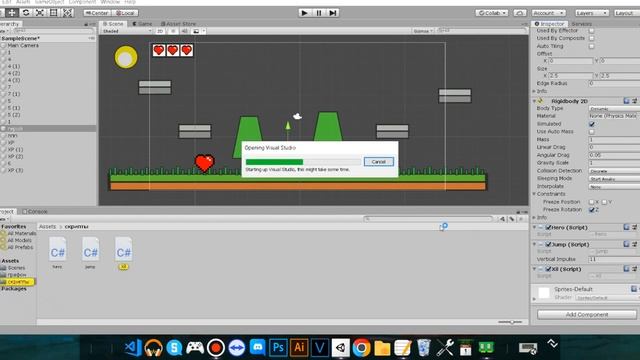Toggle Use Auto Mass checkbox

click(591, 132)
